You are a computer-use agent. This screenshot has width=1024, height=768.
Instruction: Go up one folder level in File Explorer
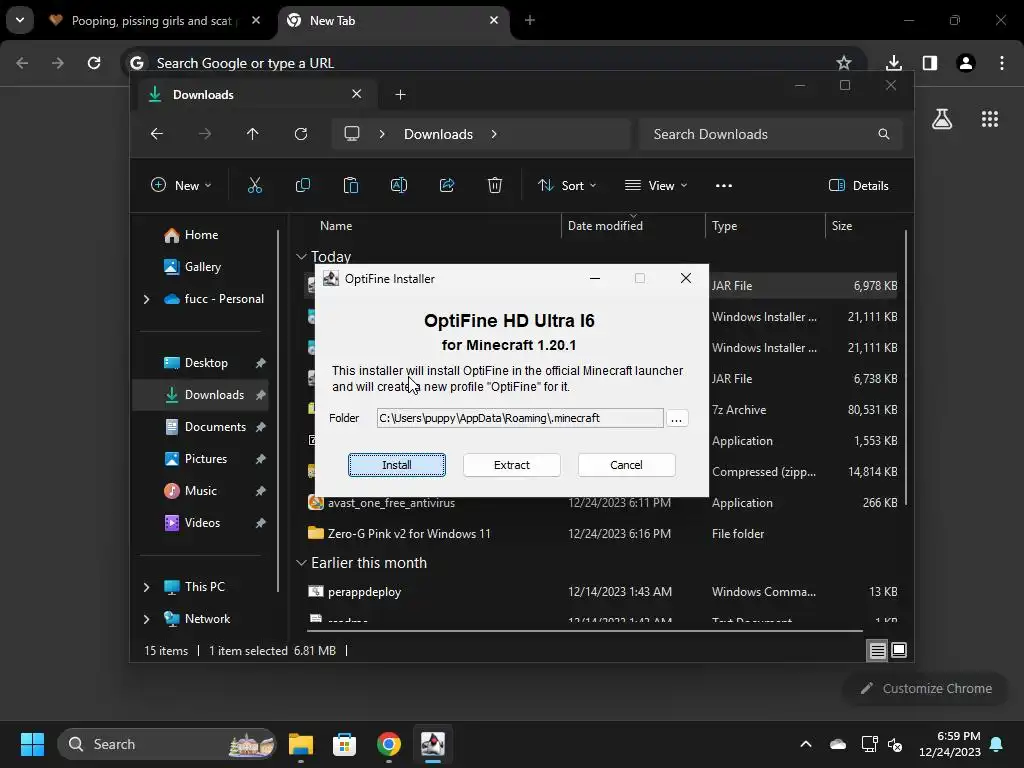tap(253, 134)
